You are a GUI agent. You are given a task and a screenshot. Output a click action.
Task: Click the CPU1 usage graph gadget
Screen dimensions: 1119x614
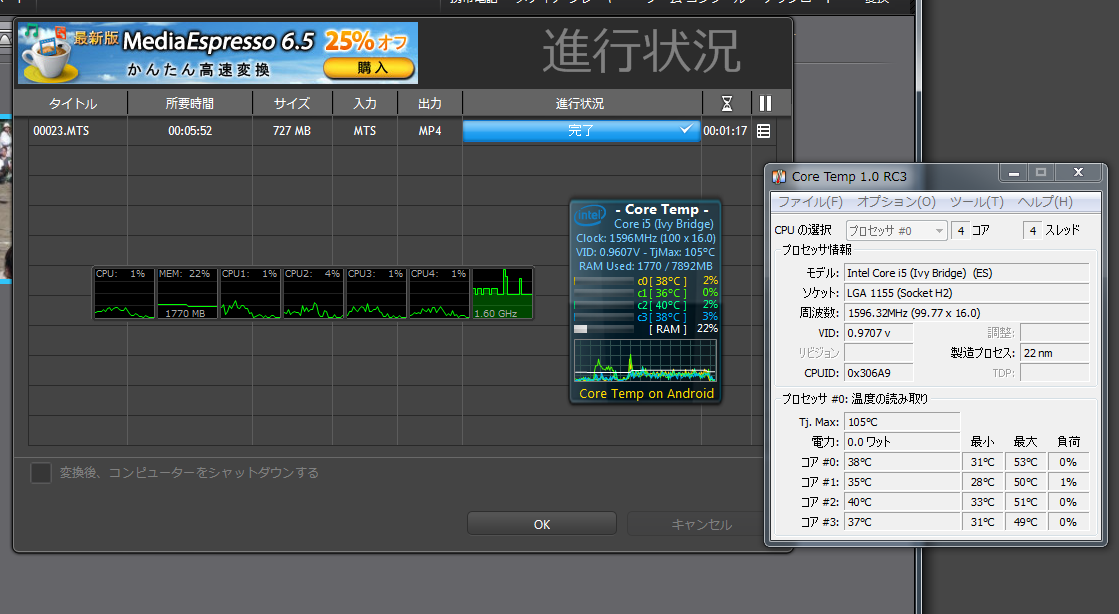pos(250,293)
